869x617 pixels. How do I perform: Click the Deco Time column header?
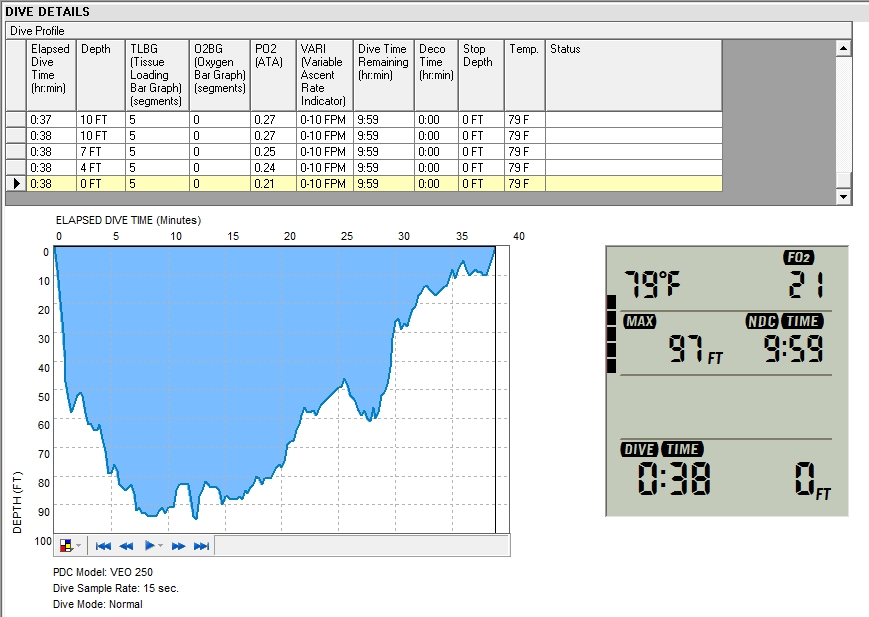tap(437, 75)
